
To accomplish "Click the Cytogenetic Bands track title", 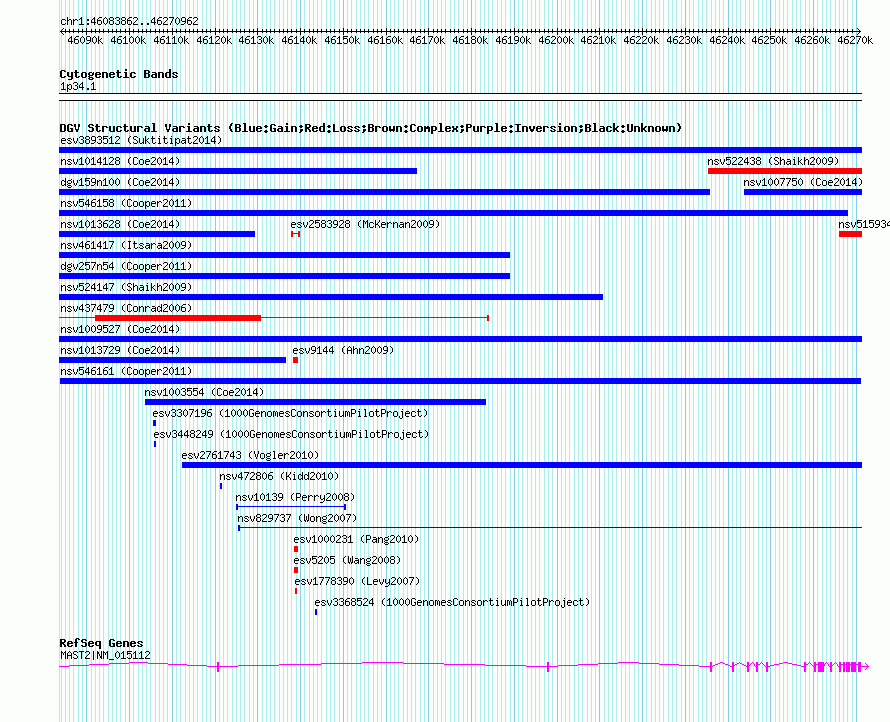I will click(119, 74).
